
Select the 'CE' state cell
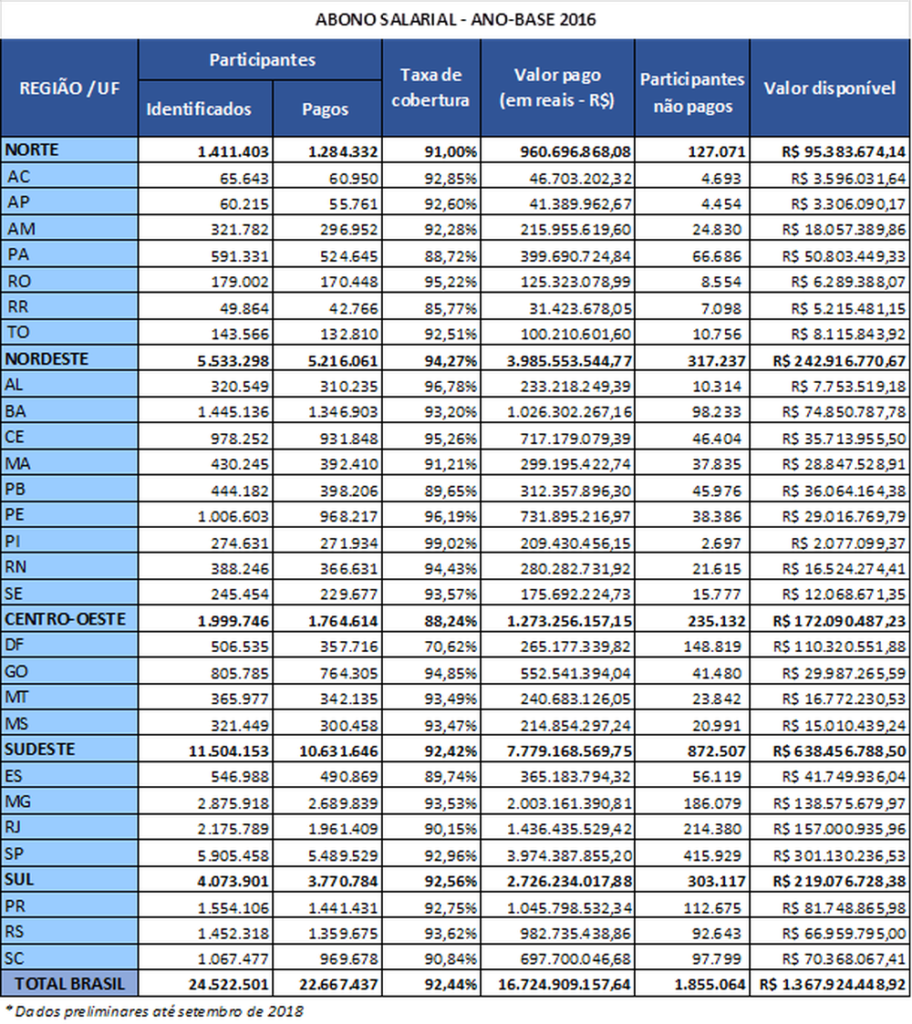[x=69, y=437]
